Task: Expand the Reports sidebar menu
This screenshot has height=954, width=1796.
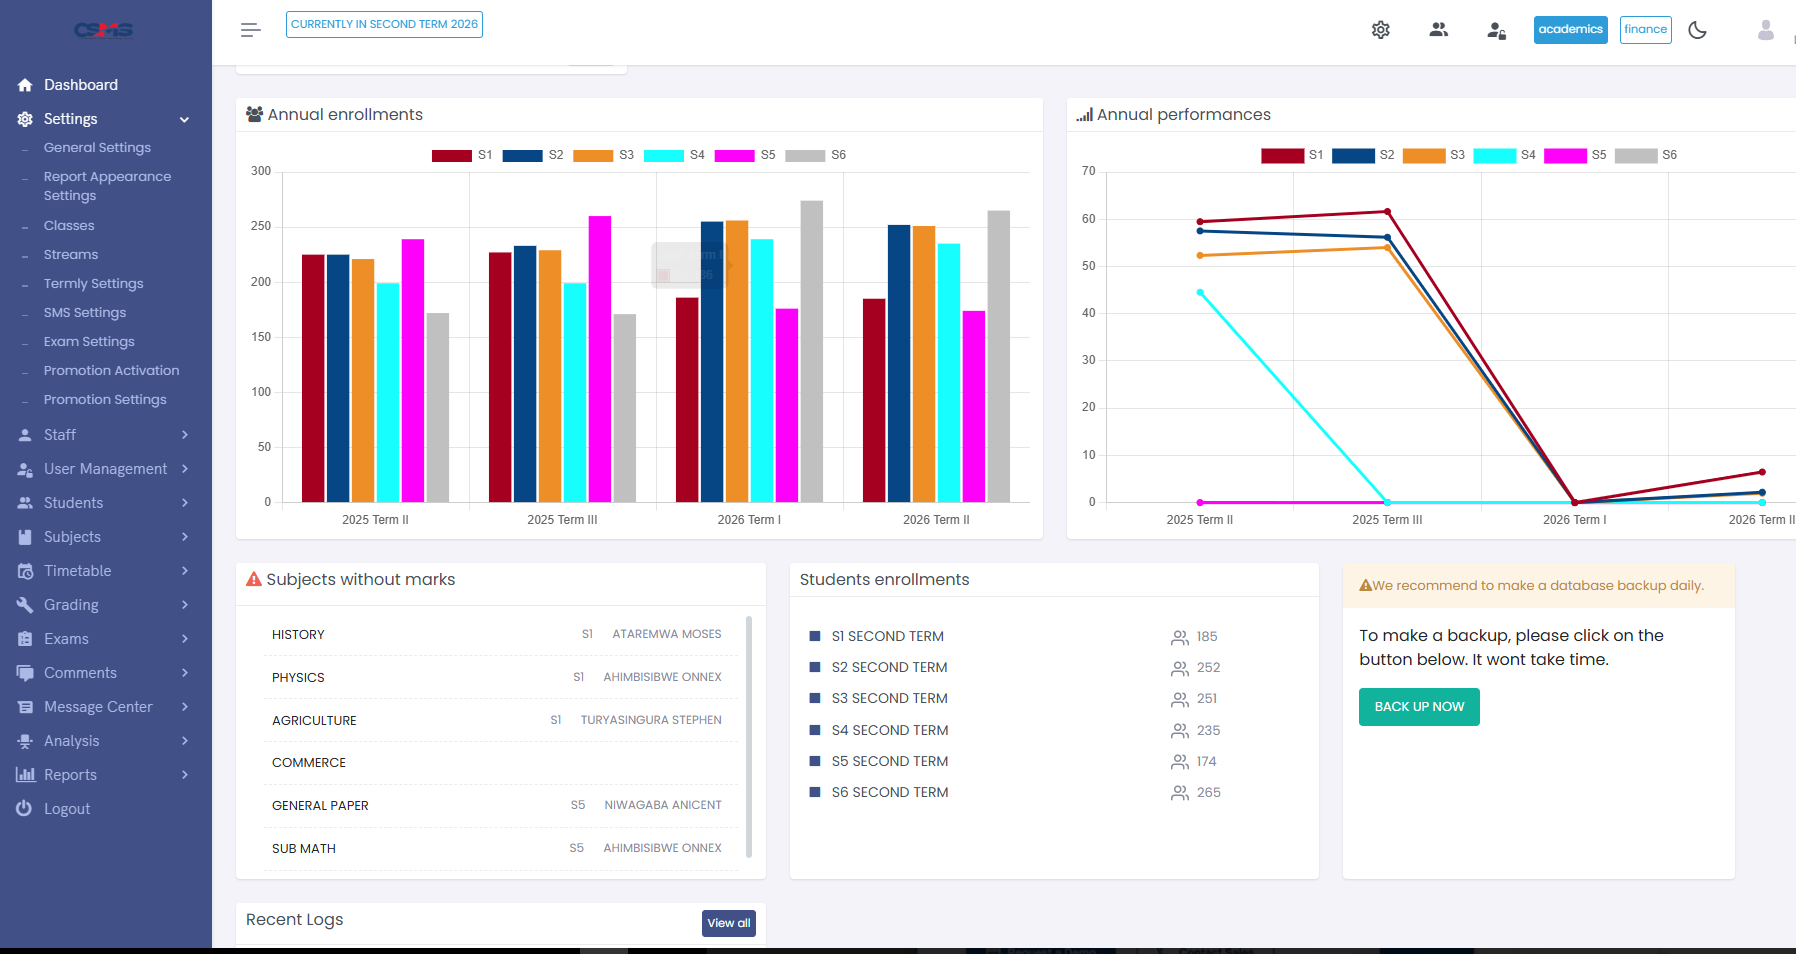Action: pyautogui.click(x=106, y=775)
